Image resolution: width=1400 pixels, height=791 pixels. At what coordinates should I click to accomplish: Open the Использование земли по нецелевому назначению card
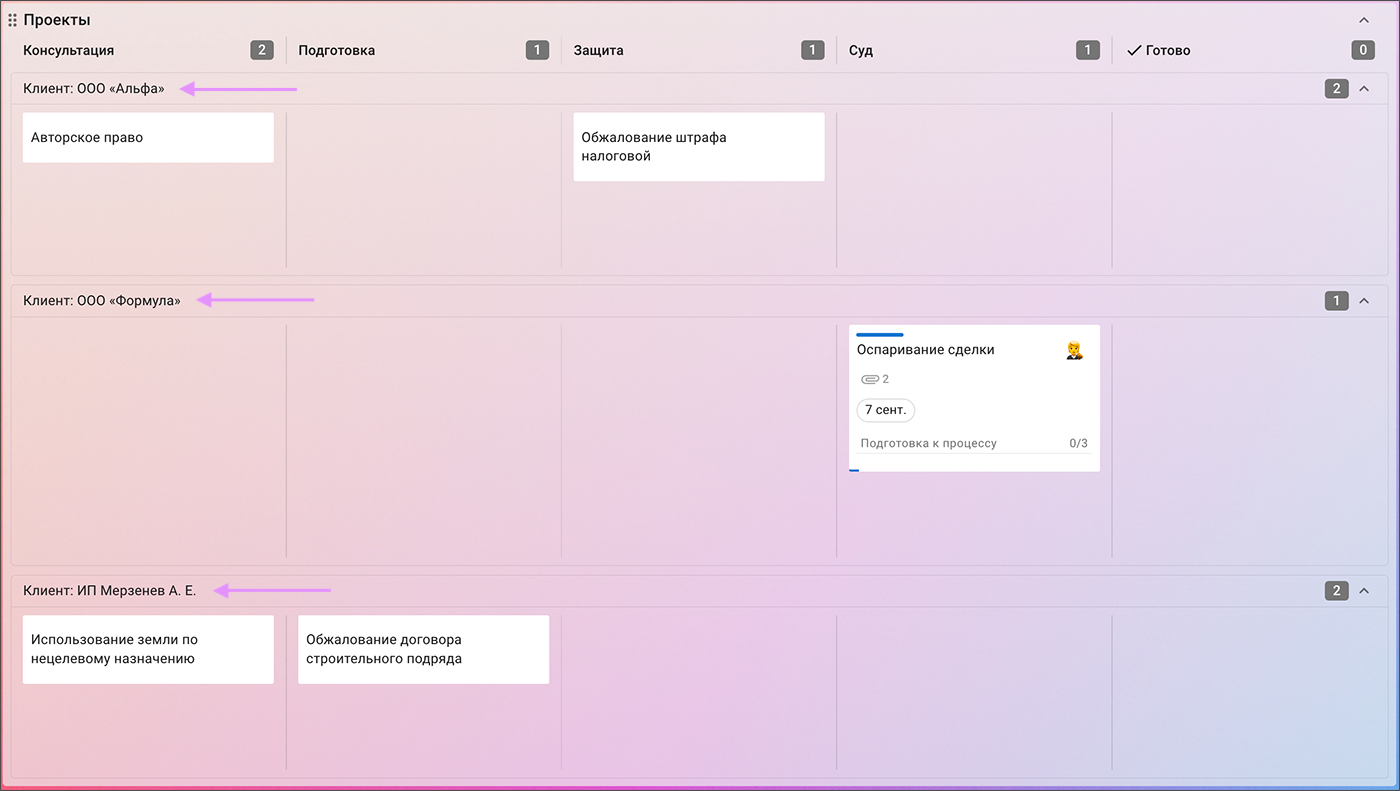[x=148, y=649]
